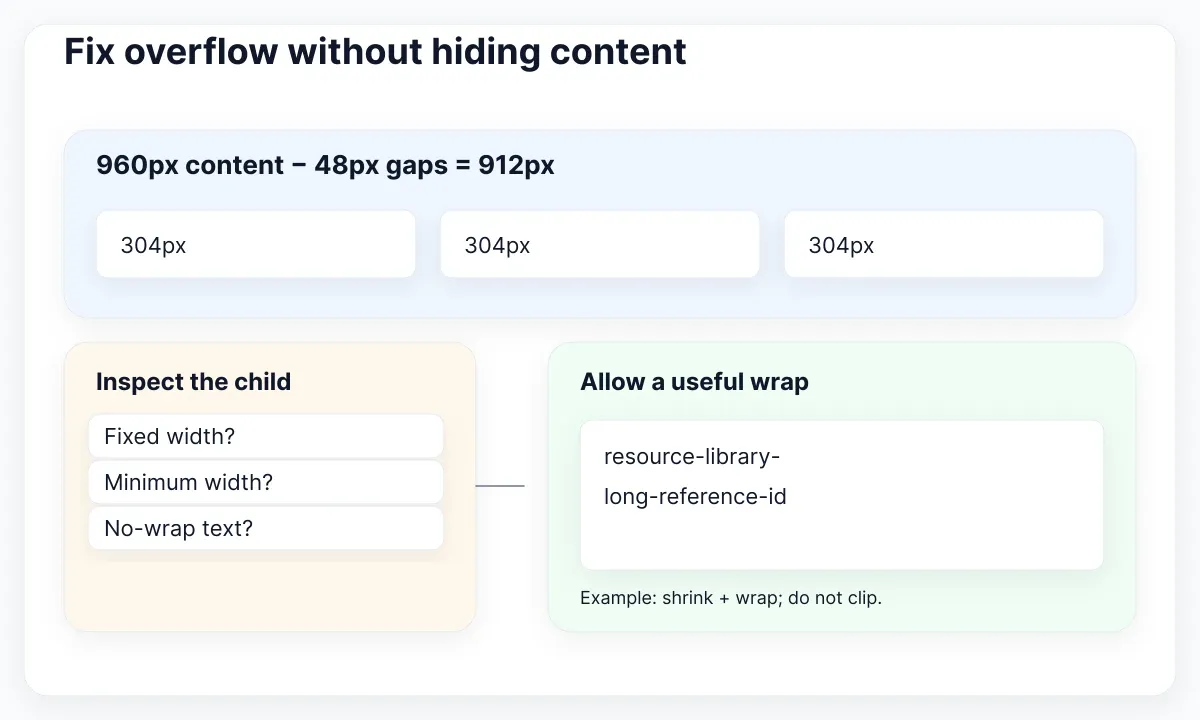Click the 'Example: shrink + wrap; do not clip.' caption
1200x720 pixels.
tap(731, 598)
